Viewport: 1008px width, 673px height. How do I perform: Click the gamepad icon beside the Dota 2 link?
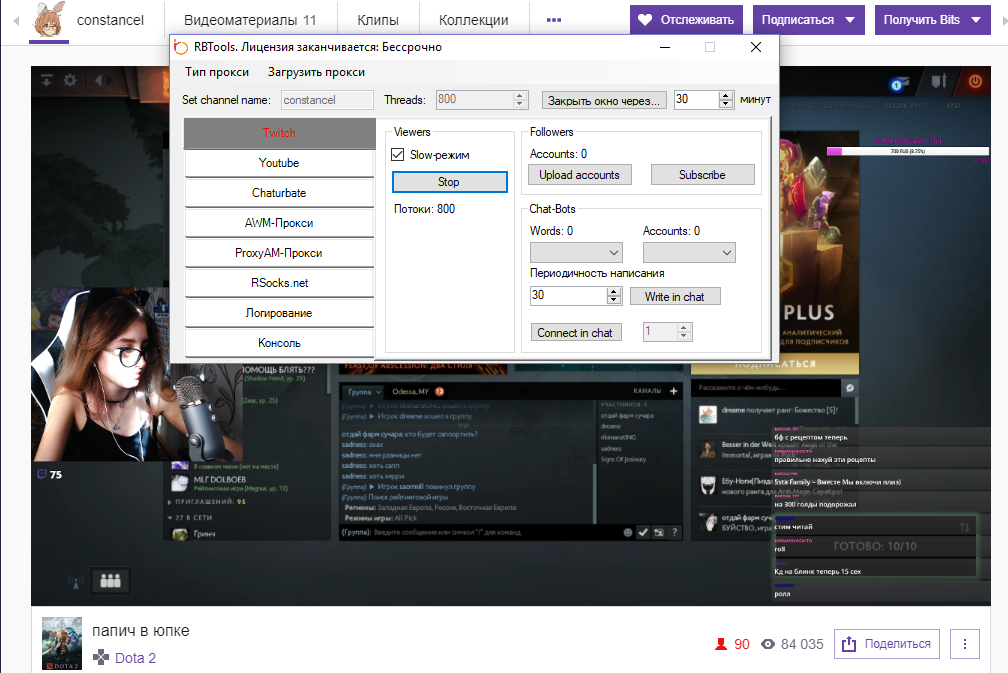tap(101, 658)
